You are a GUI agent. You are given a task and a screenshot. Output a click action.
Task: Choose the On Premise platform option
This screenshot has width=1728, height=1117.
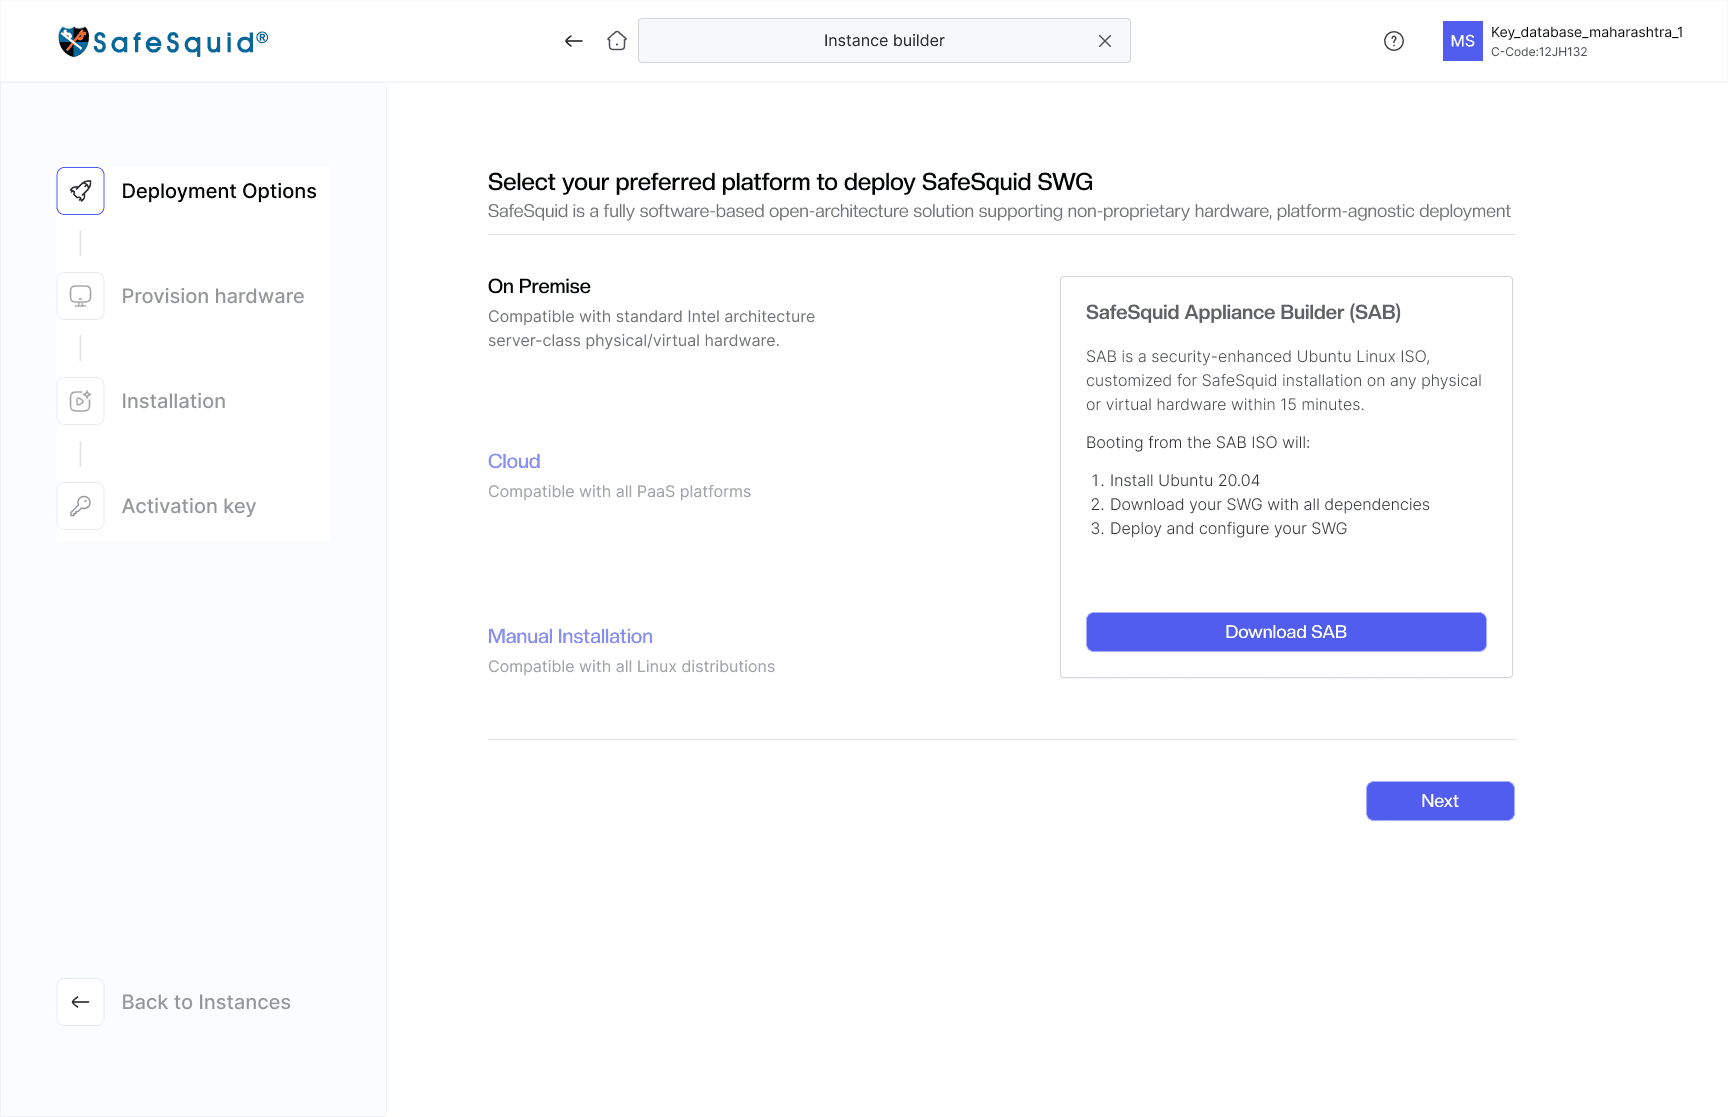click(x=539, y=286)
